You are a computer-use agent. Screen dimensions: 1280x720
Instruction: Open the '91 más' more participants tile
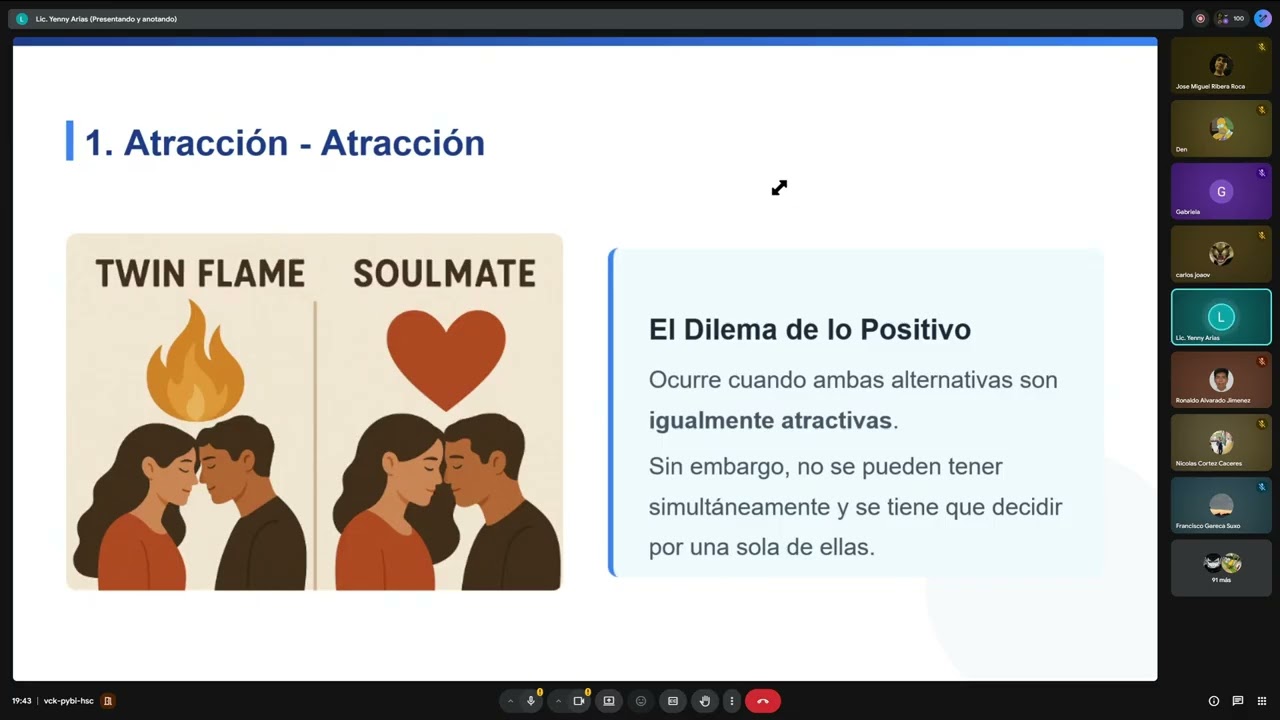pyautogui.click(x=1221, y=568)
